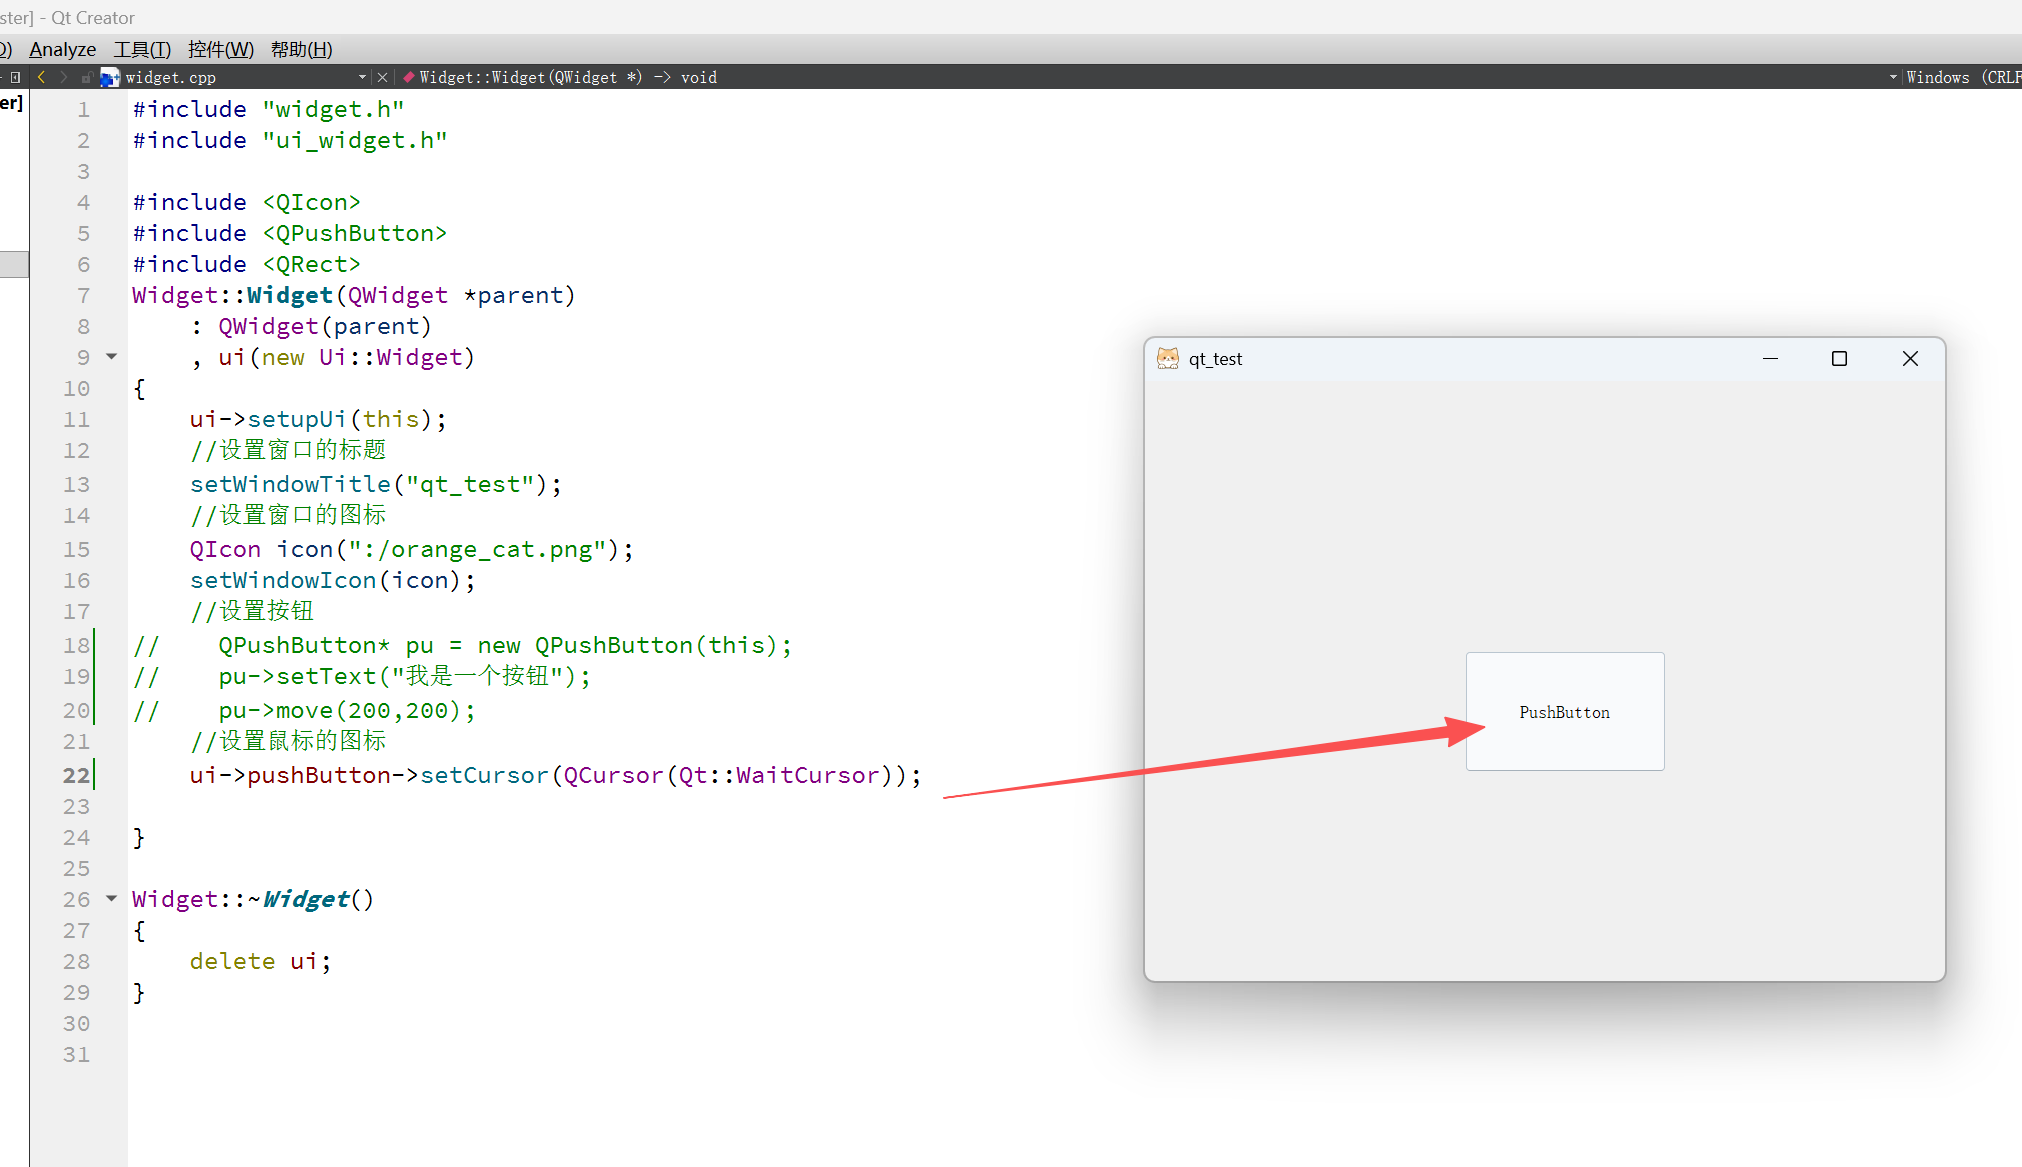Close the qt_test window
The image size is (2022, 1167).
tap(1910, 358)
